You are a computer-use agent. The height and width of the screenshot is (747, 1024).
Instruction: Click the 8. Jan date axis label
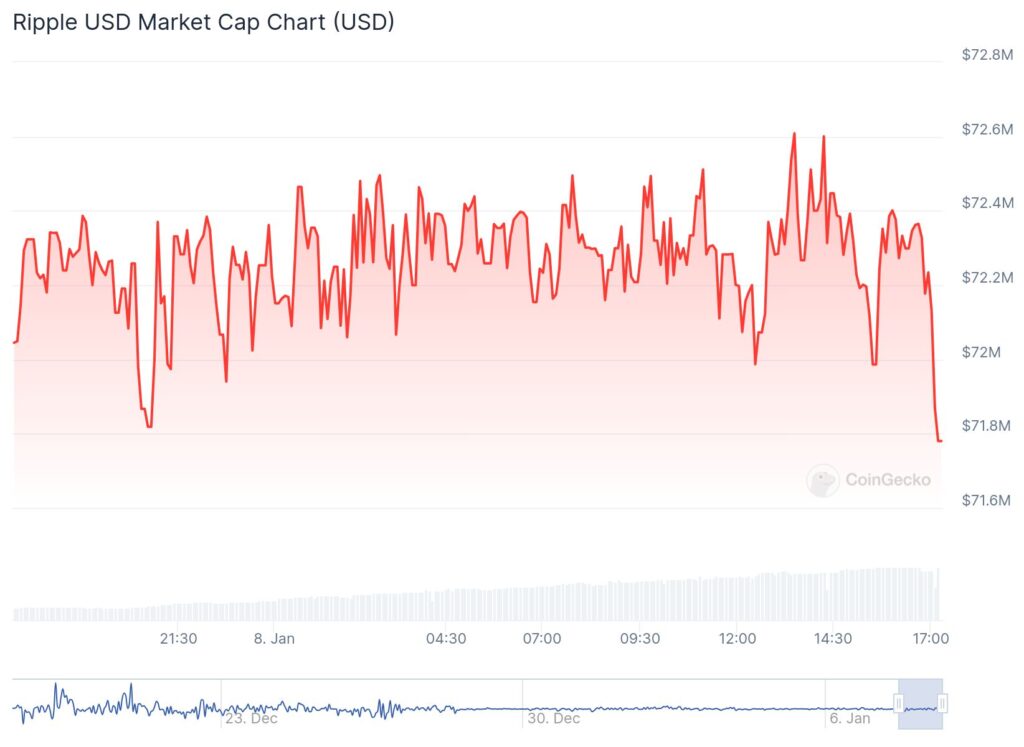pos(271,638)
